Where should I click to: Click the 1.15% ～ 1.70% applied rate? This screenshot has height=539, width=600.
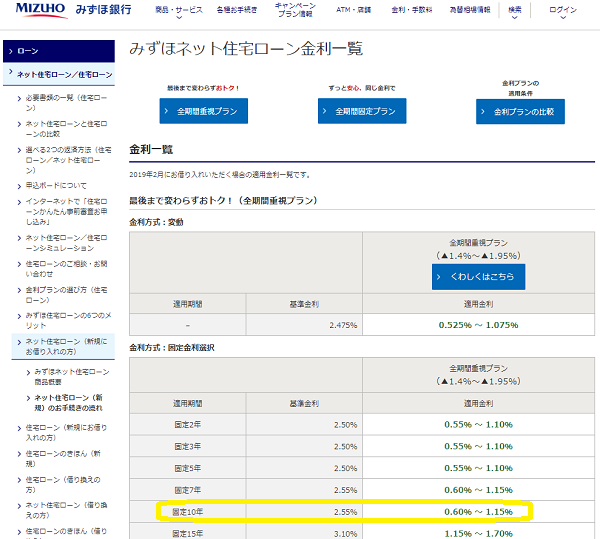coord(478,534)
